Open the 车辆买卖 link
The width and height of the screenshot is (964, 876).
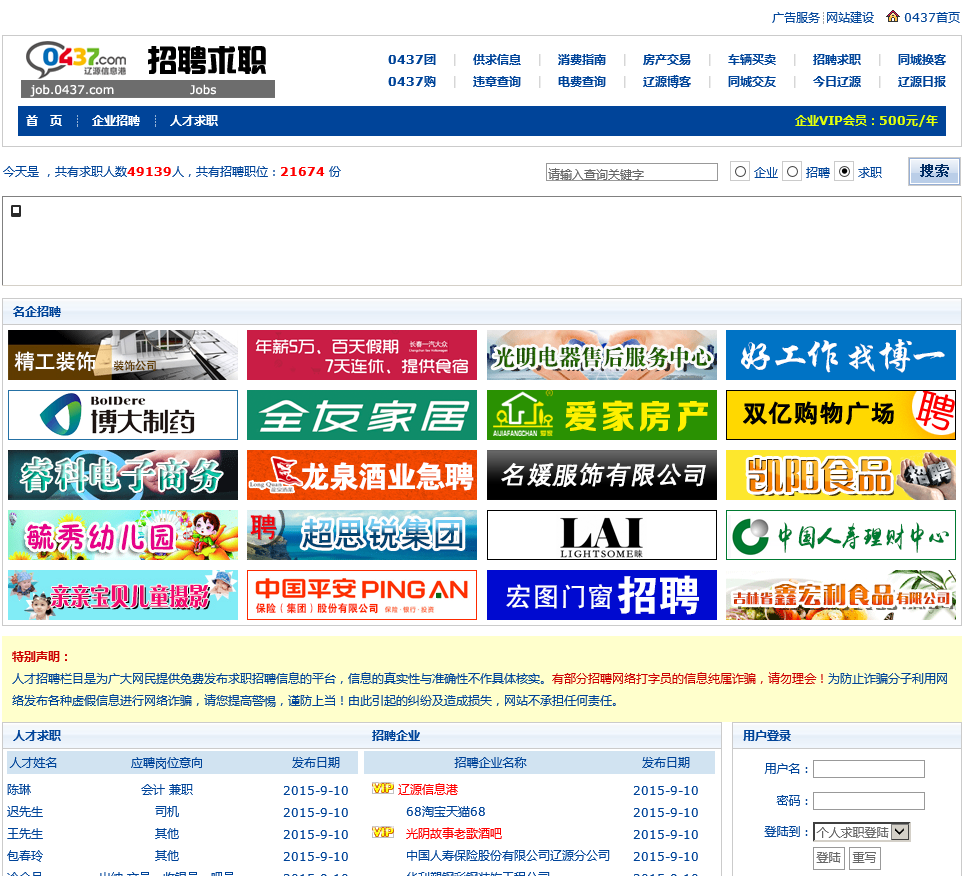tap(752, 60)
